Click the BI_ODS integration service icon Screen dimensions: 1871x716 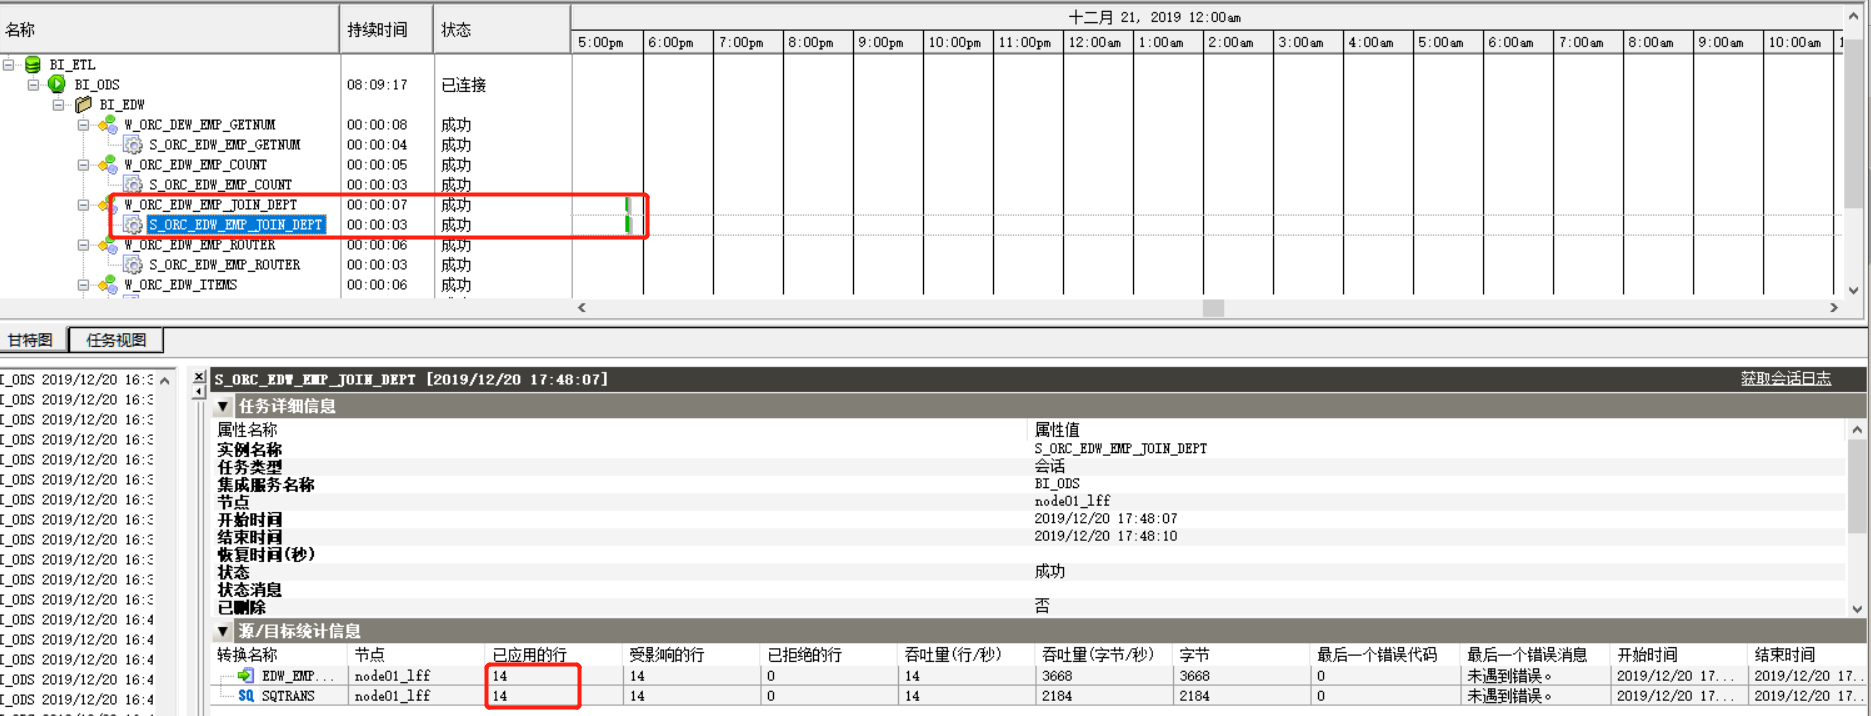(57, 85)
